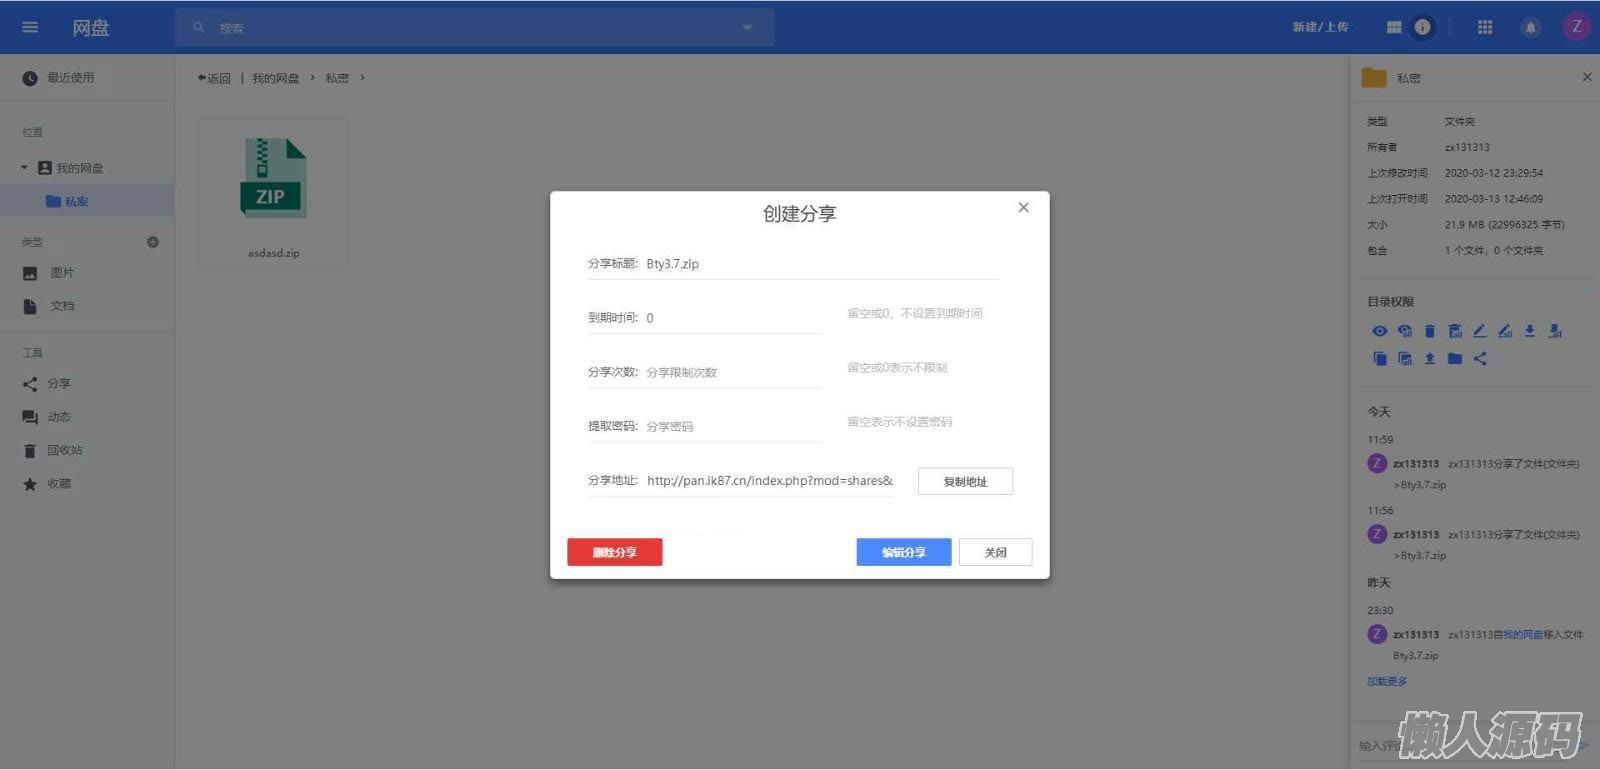Open the user avatar Z menu
Screen dimensions: 1600x770
1576,27
